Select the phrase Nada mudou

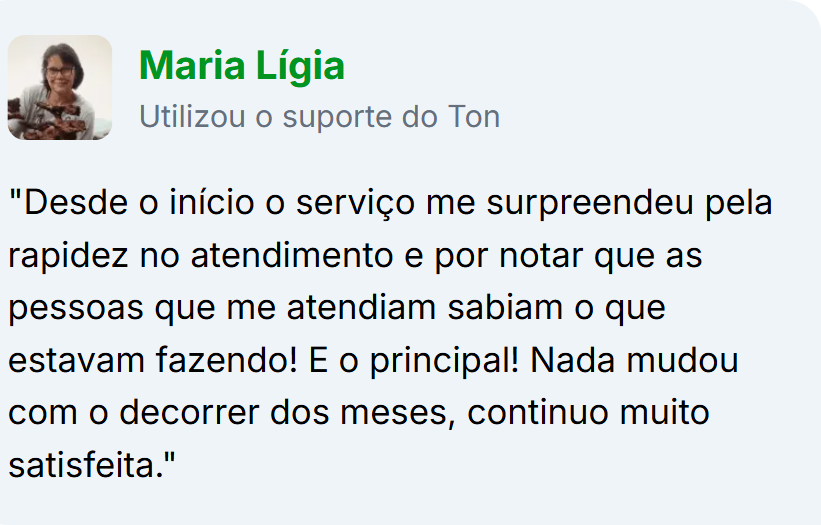click(634, 360)
